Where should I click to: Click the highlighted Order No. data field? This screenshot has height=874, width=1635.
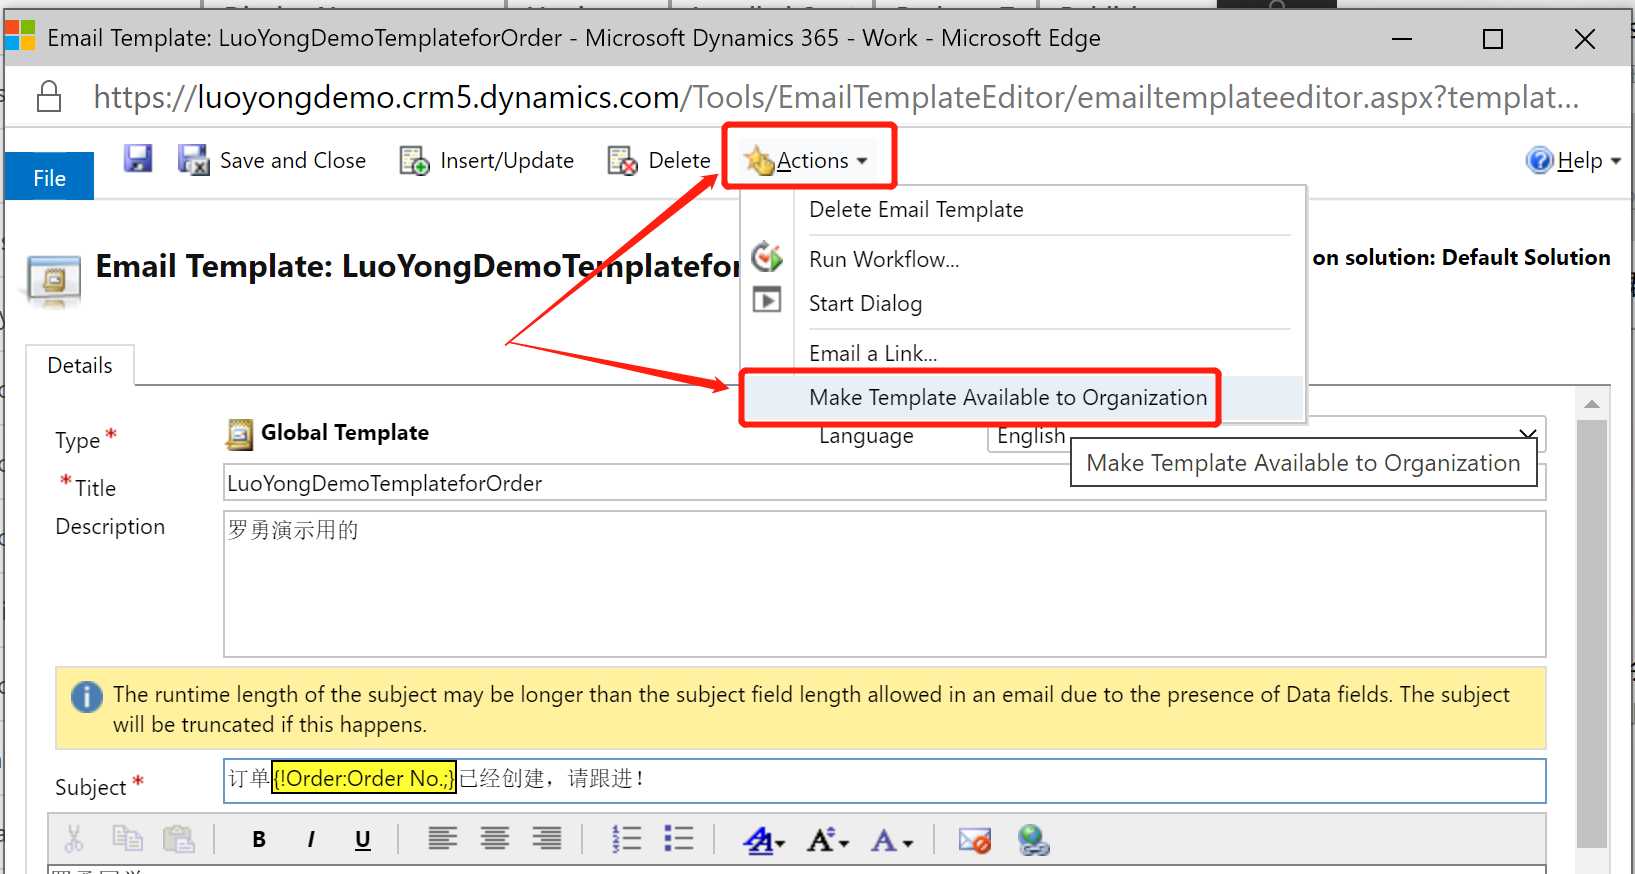point(364,778)
